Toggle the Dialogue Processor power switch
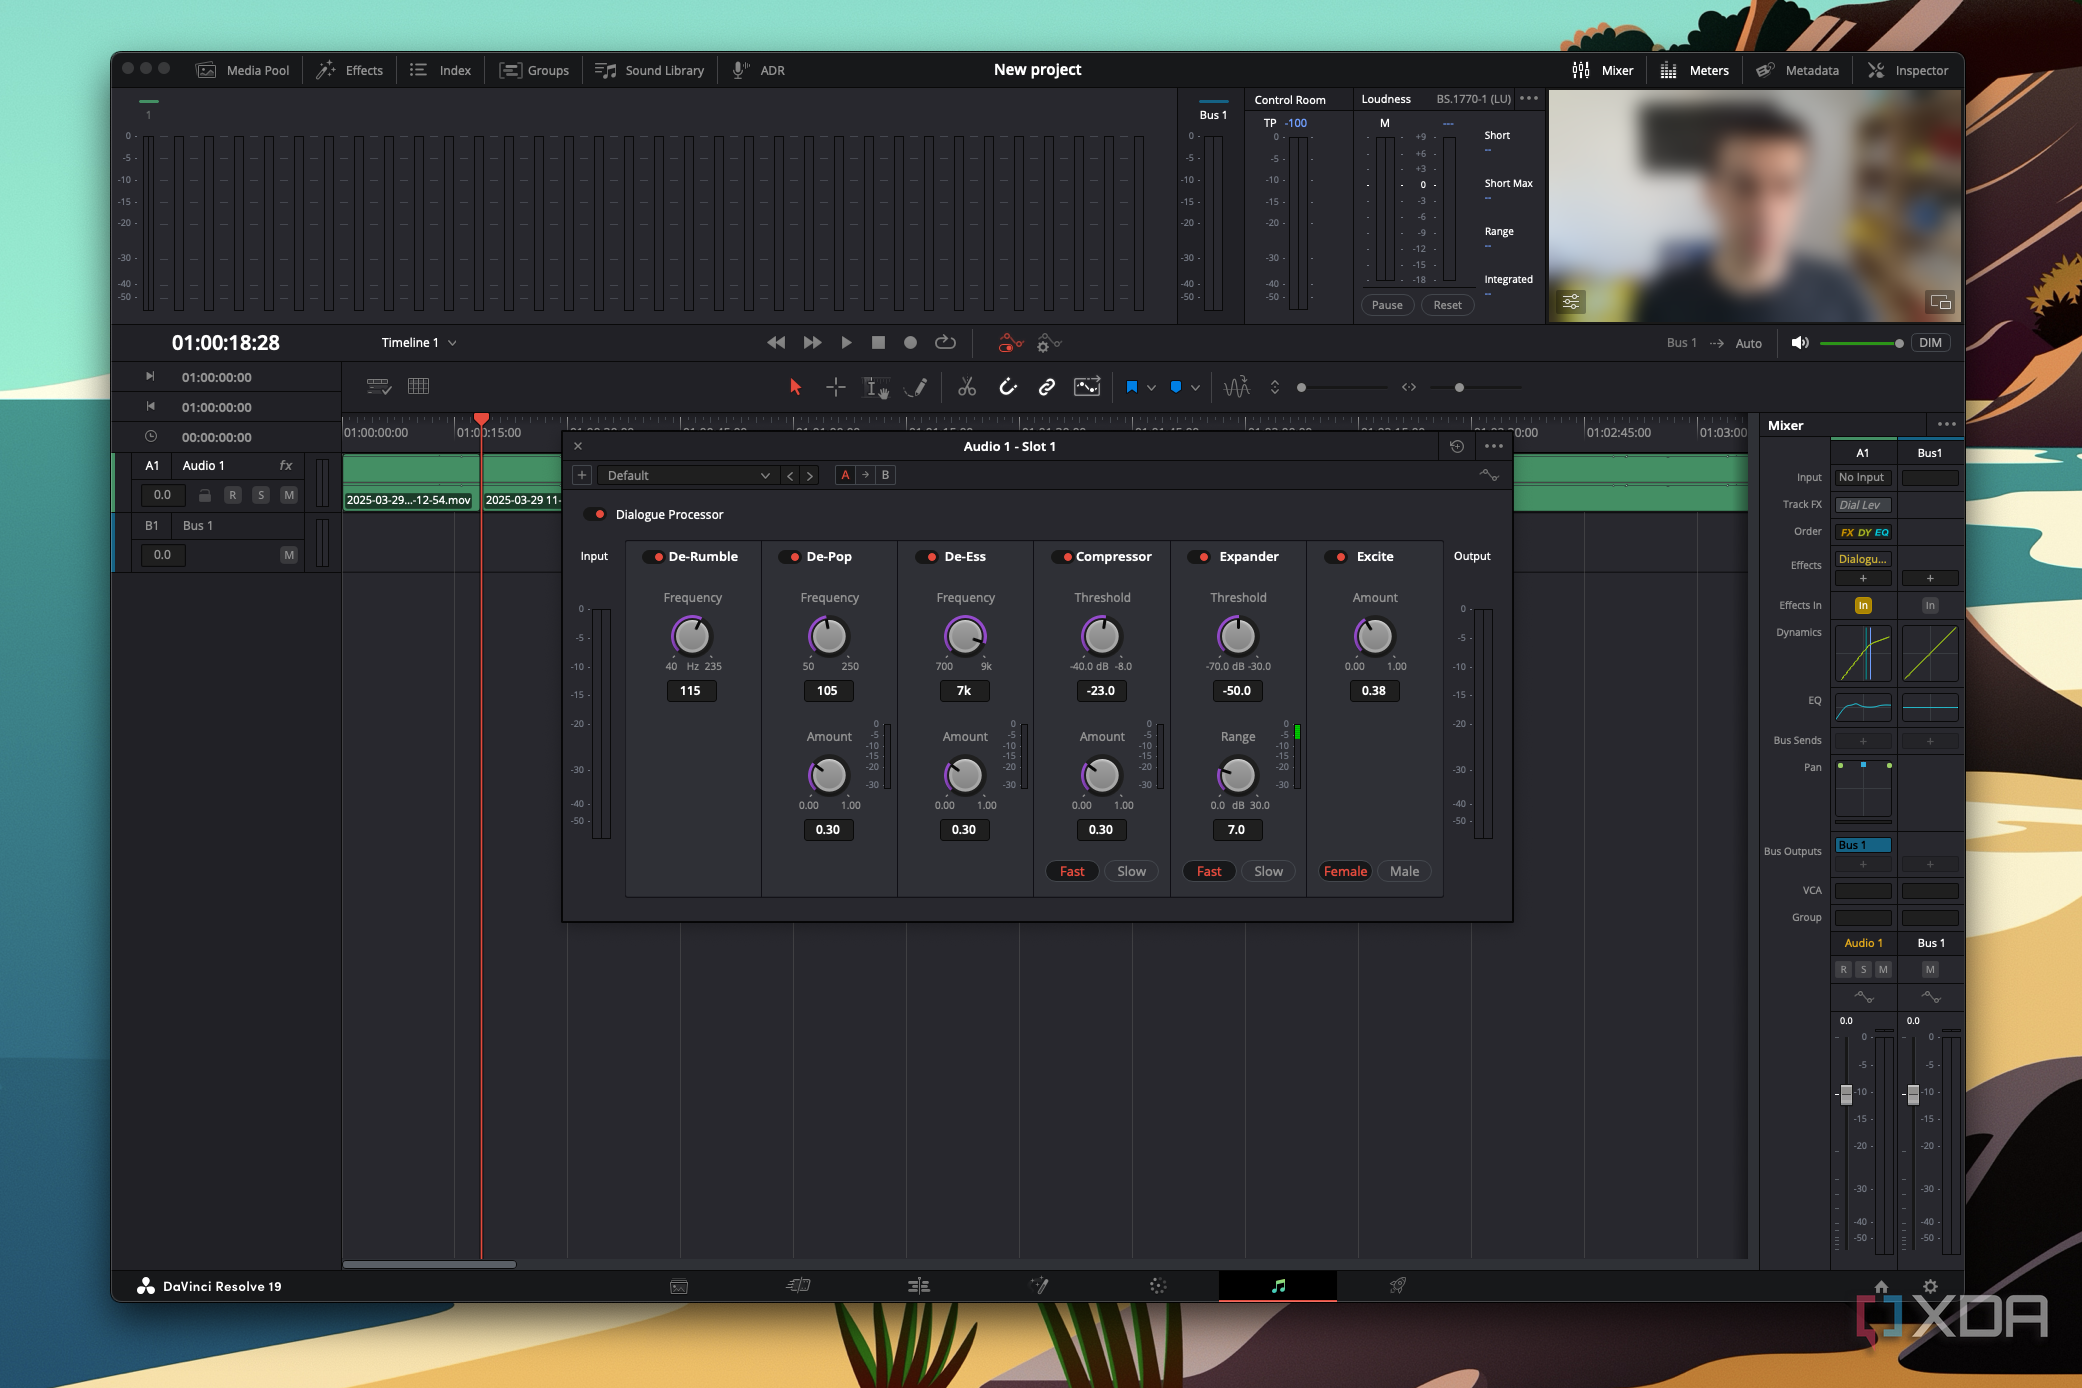The height and width of the screenshot is (1388, 2082). (597, 515)
